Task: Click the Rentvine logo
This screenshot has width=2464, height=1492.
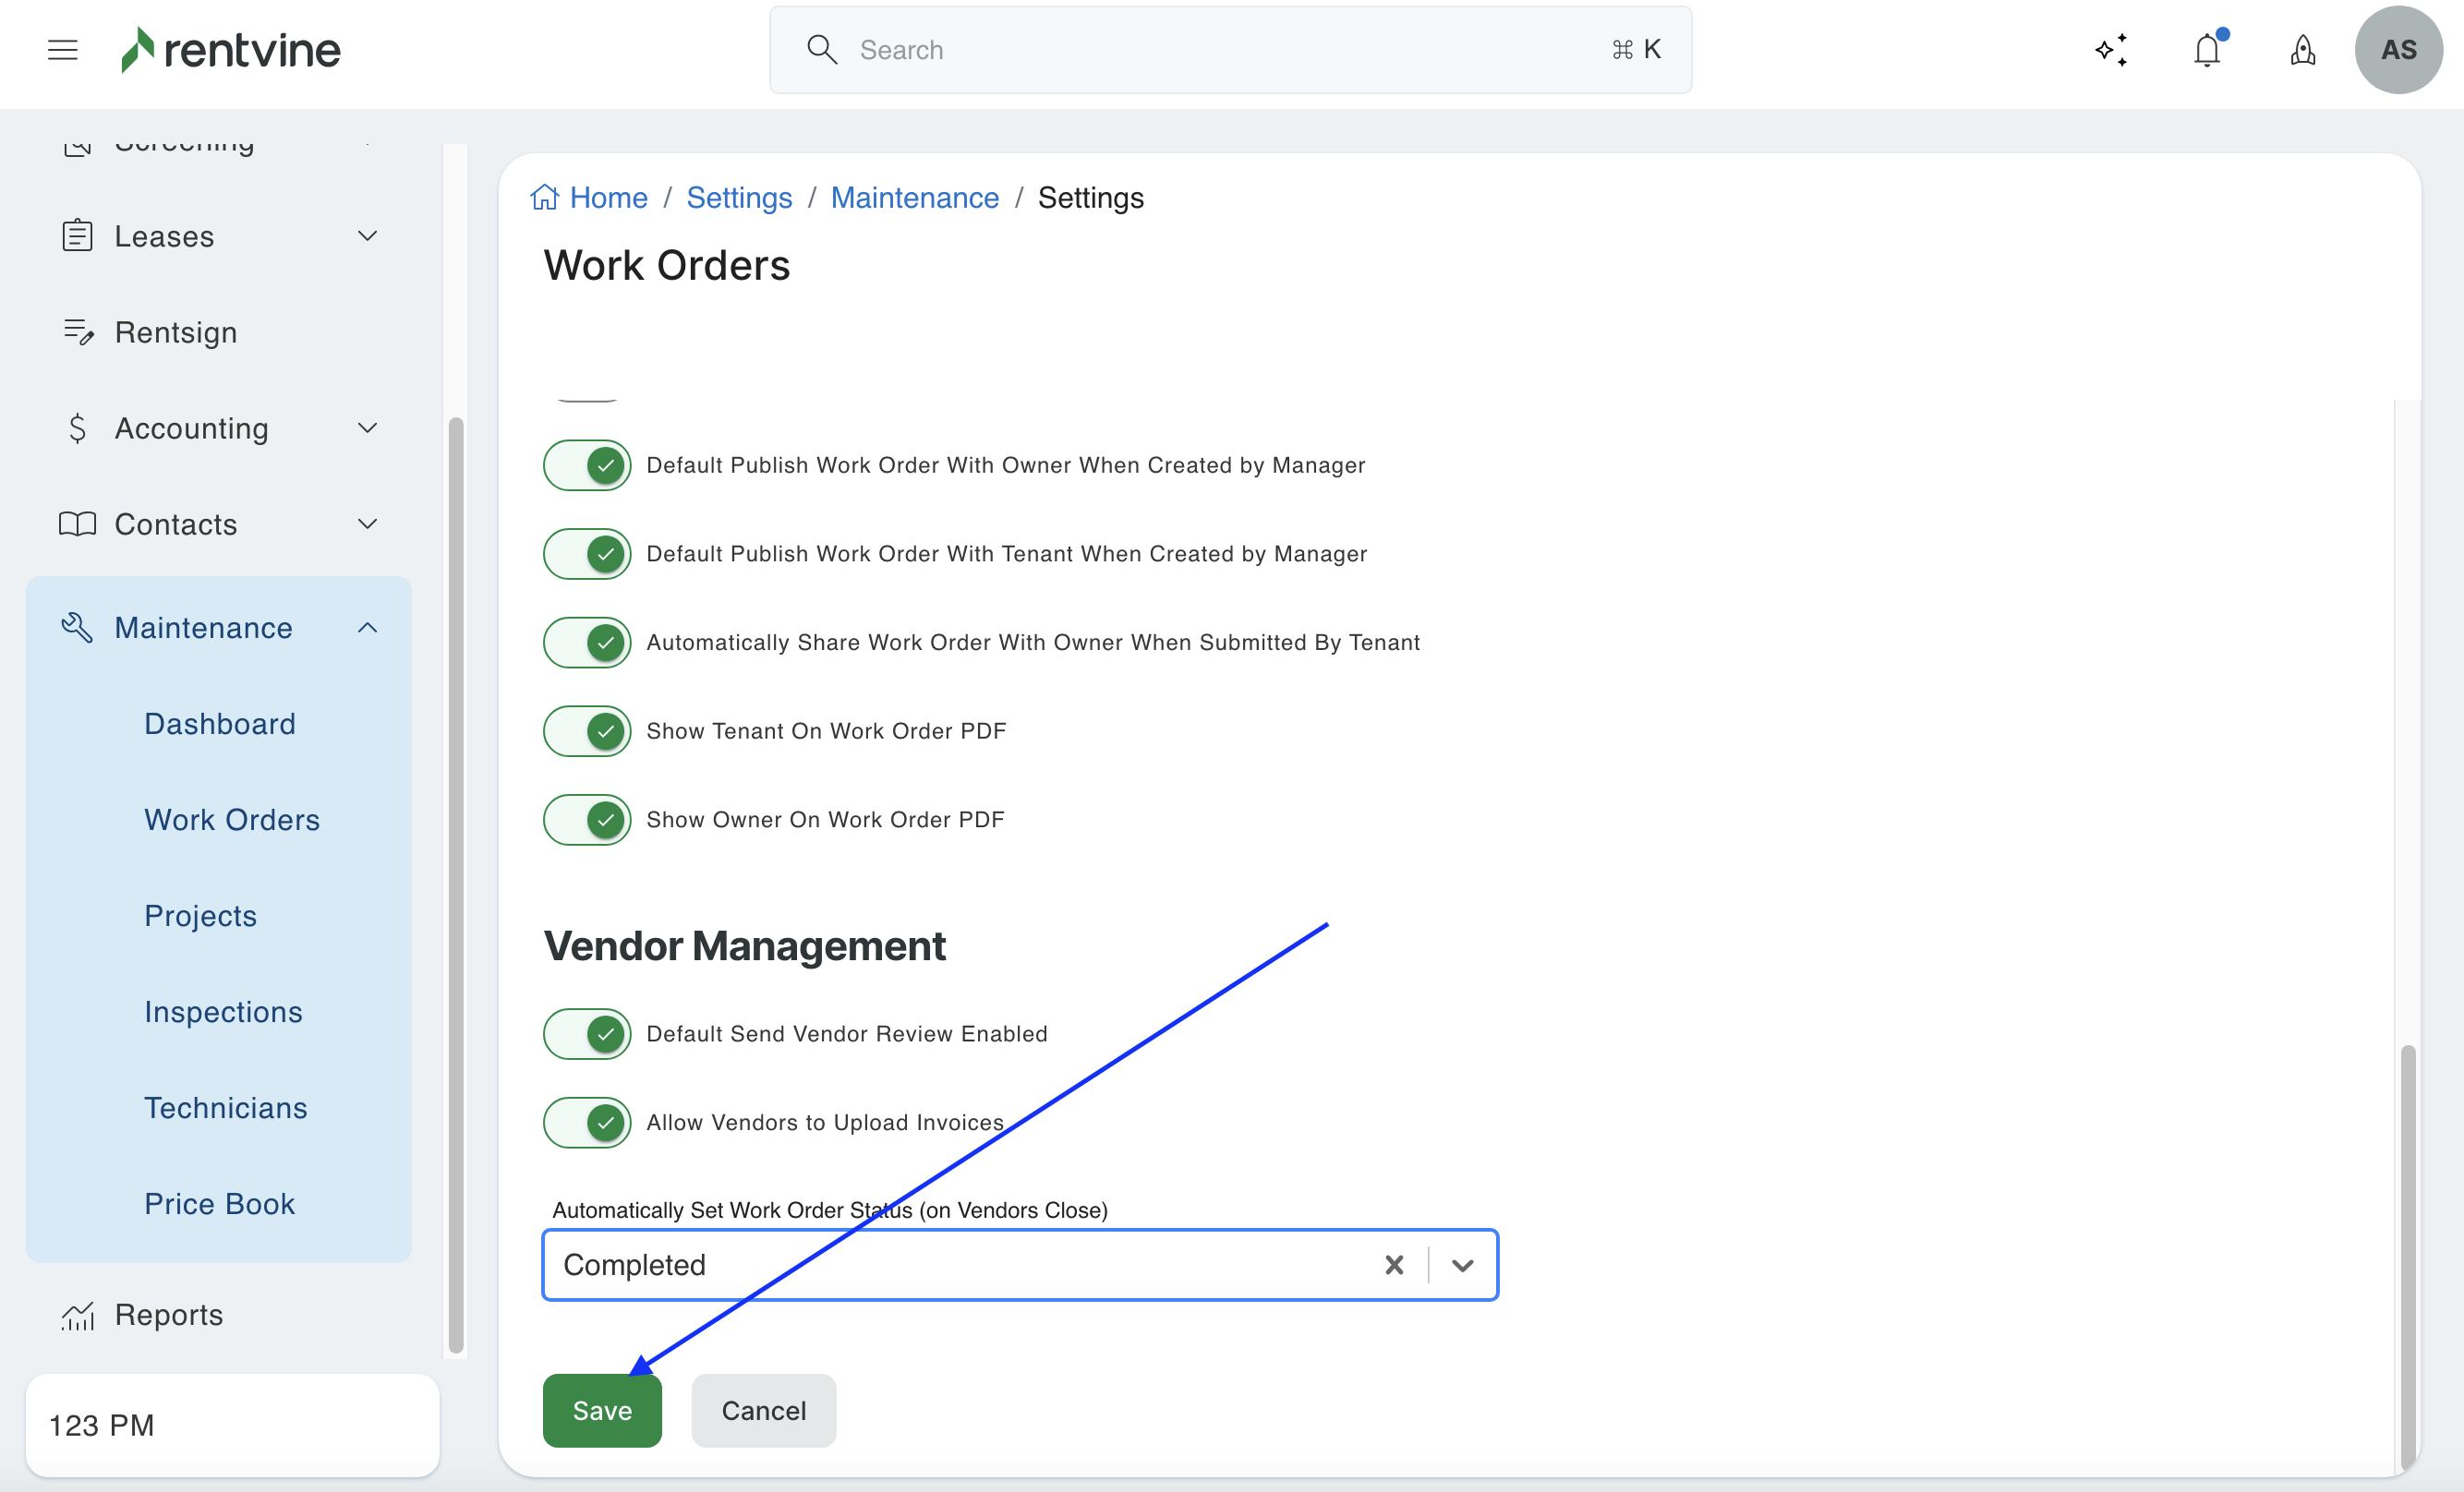Action: 231,49
